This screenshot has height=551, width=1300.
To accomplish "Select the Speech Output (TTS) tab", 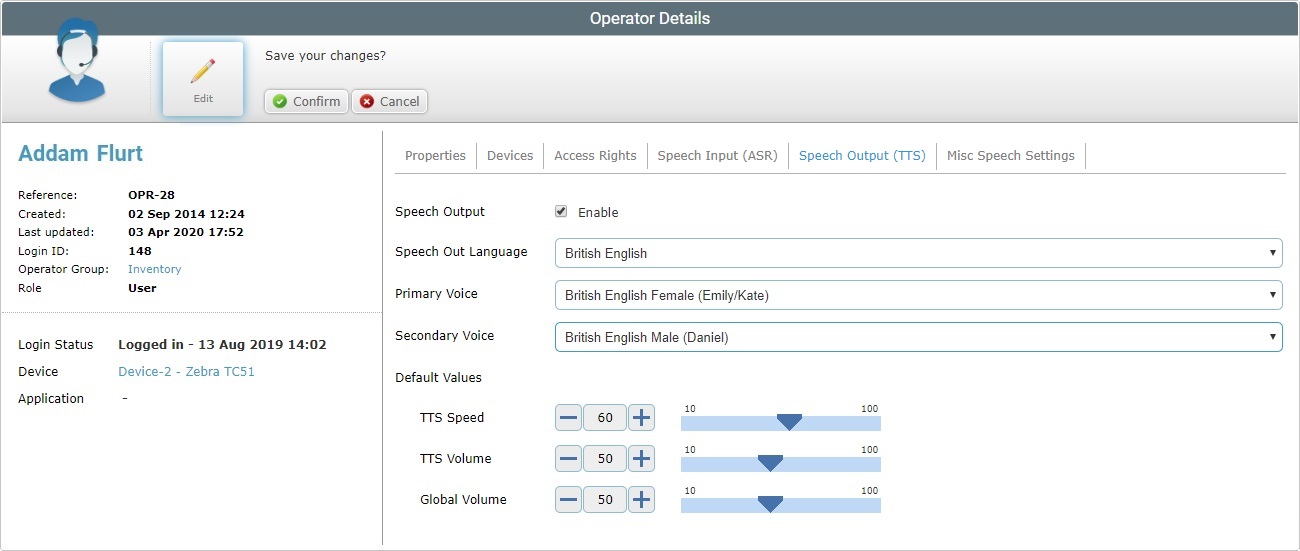I will point(862,155).
